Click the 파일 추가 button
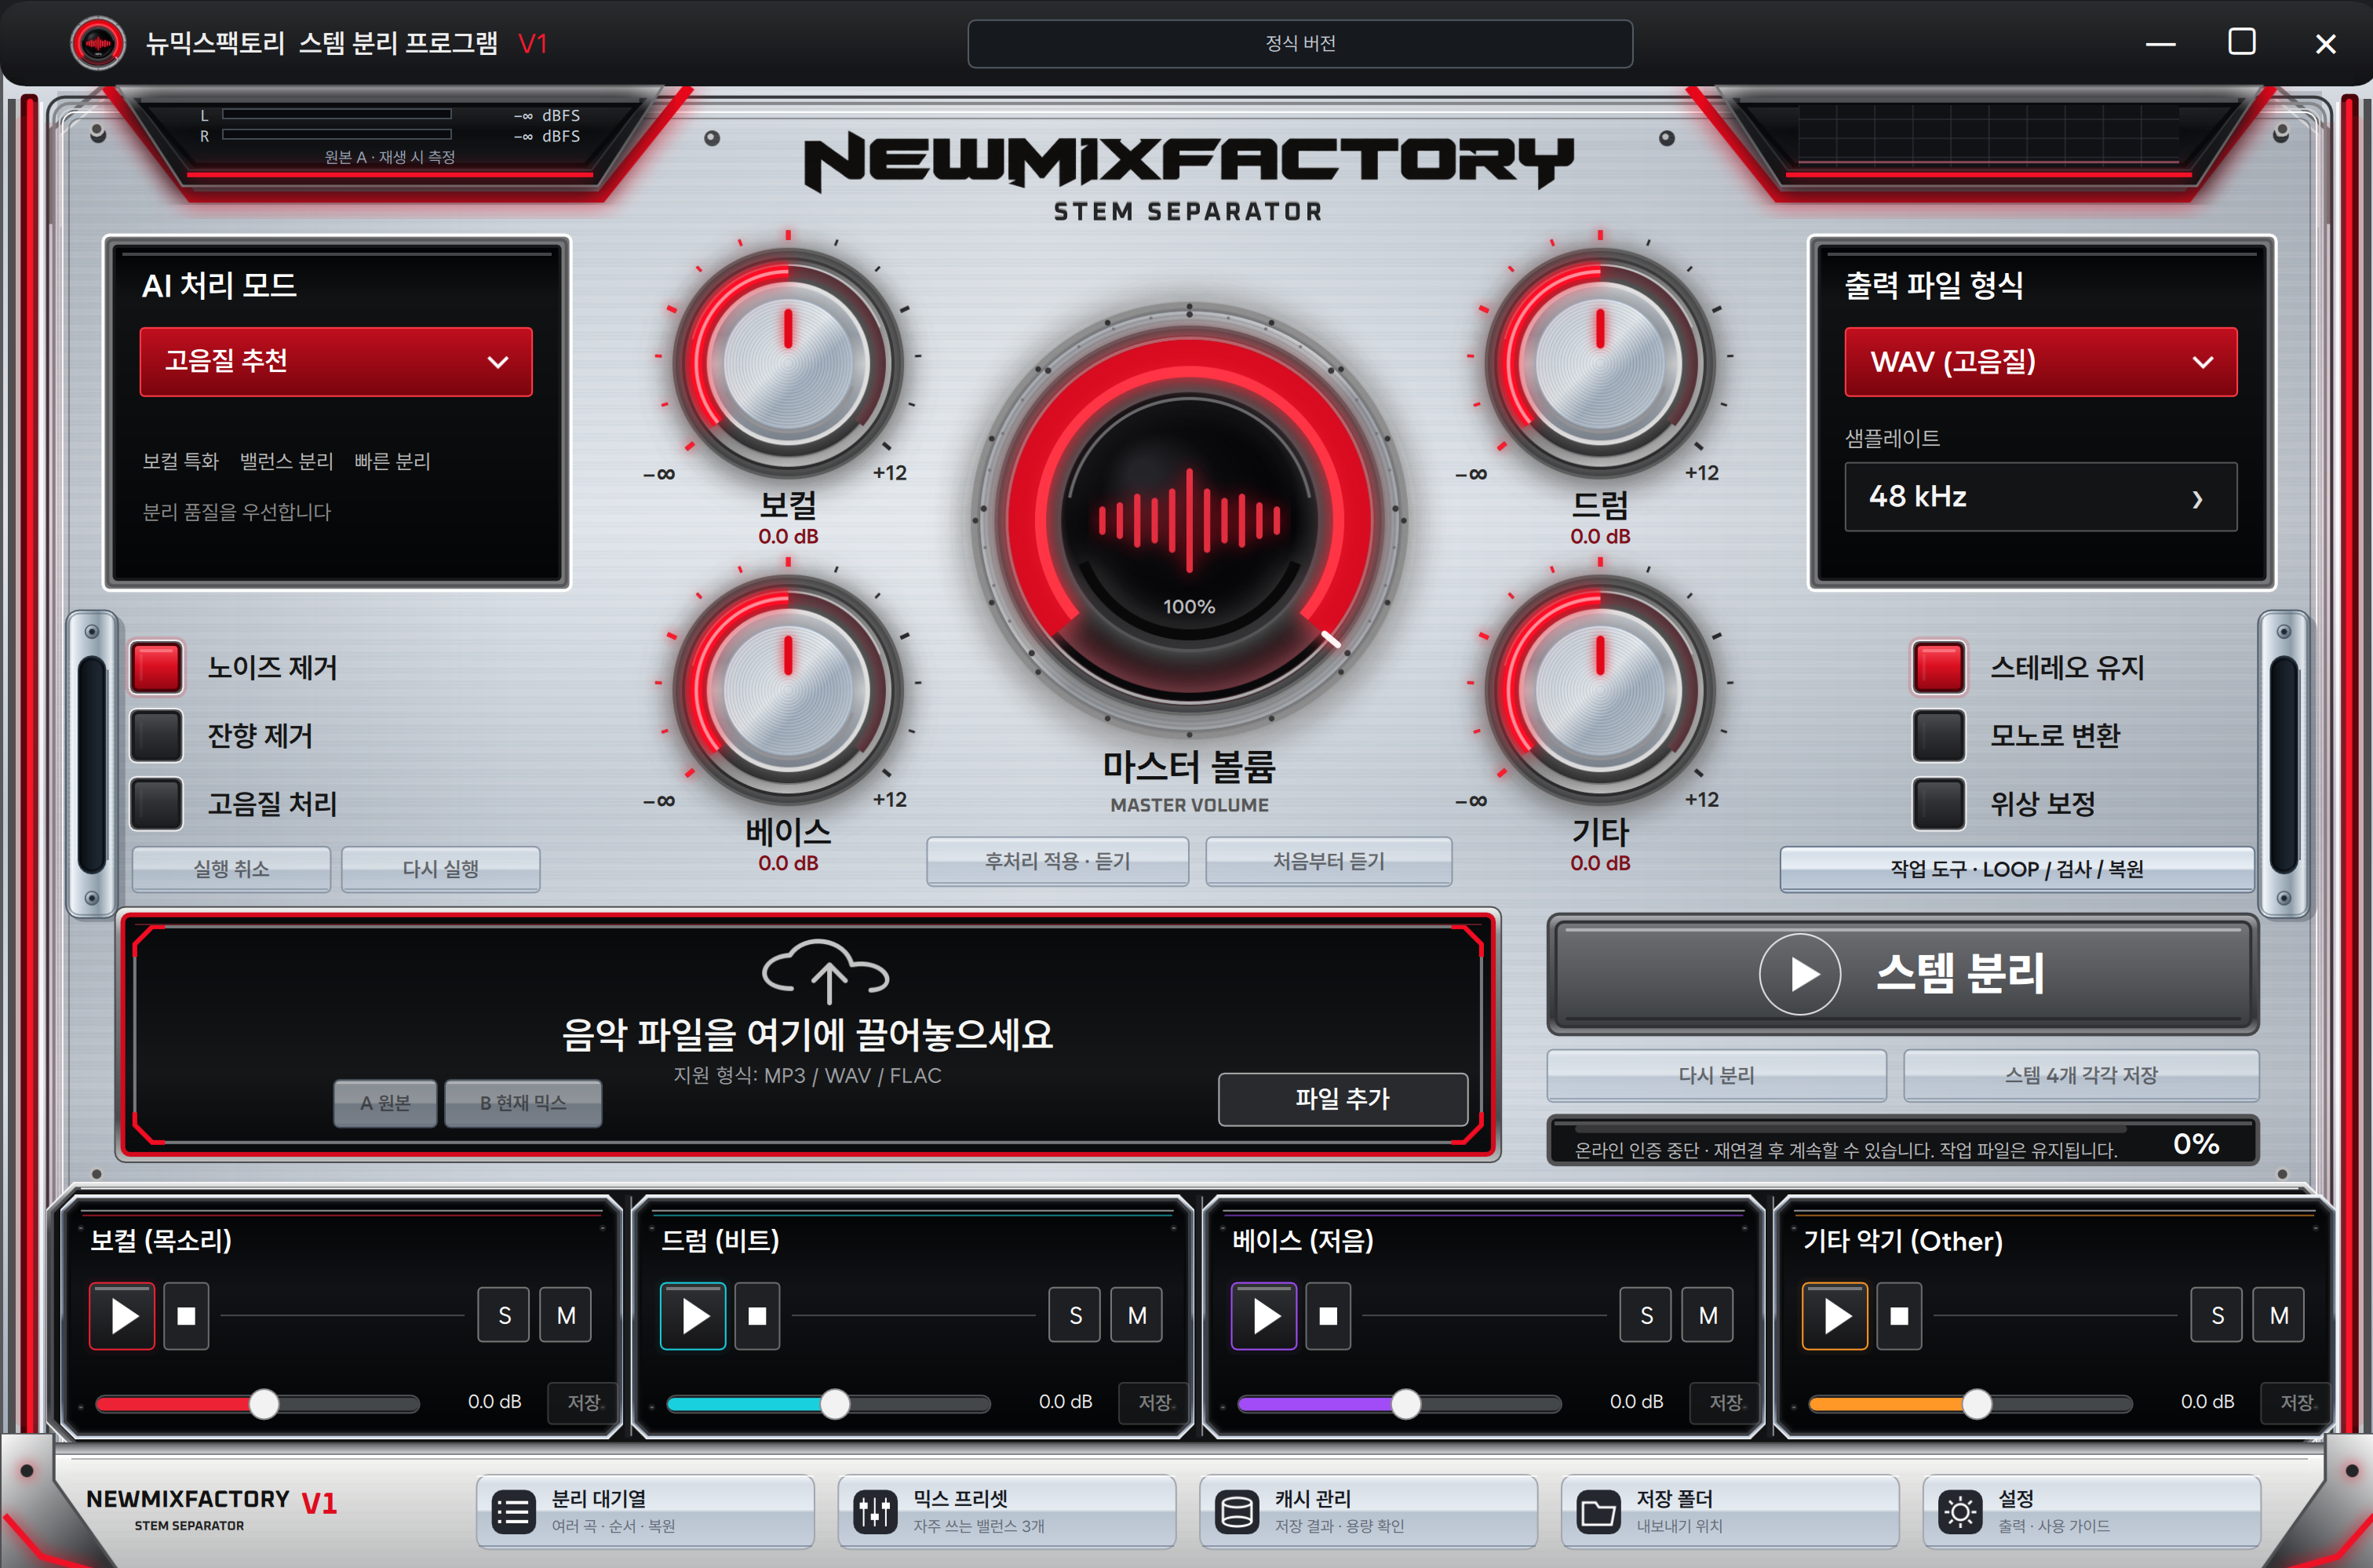This screenshot has width=2373, height=1568. (x=1343, y=1099)
